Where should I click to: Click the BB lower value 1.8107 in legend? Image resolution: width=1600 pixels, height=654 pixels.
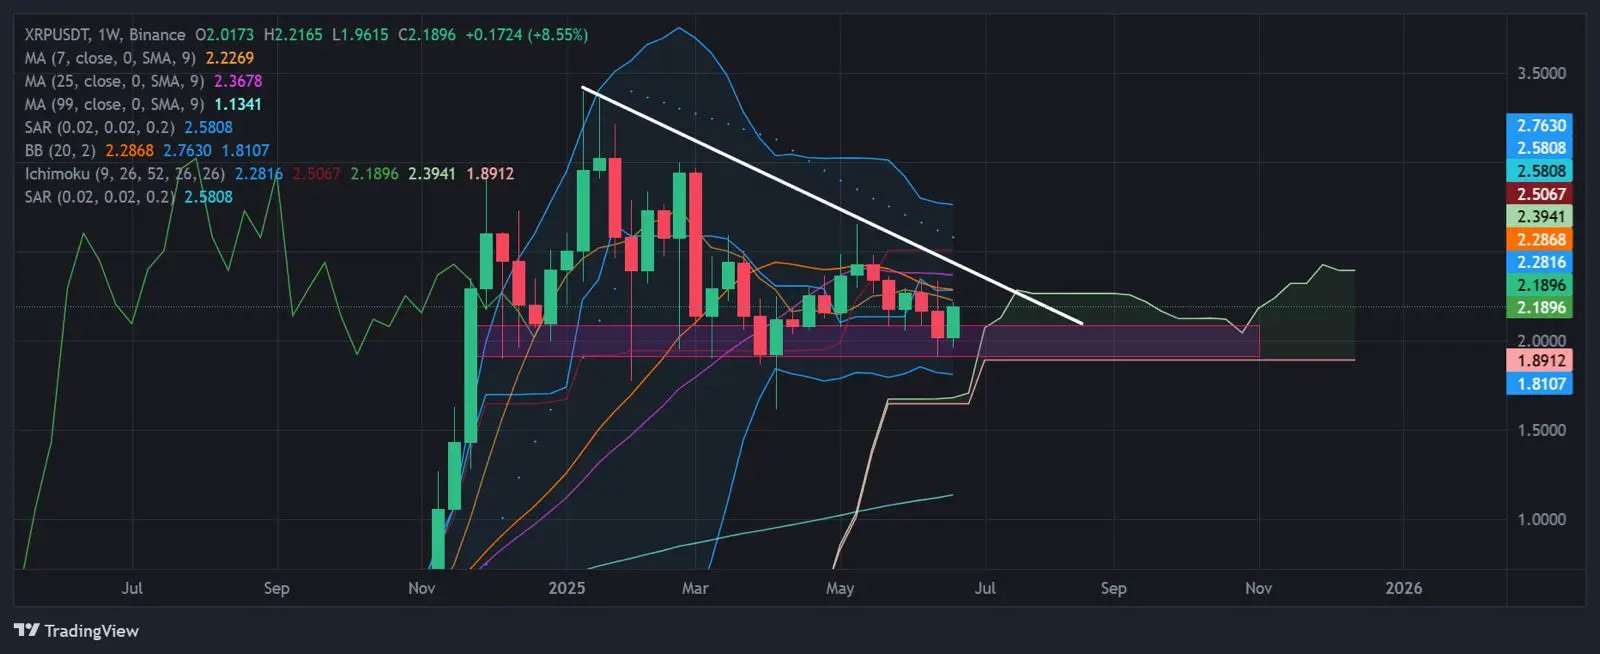pos(246,151)
